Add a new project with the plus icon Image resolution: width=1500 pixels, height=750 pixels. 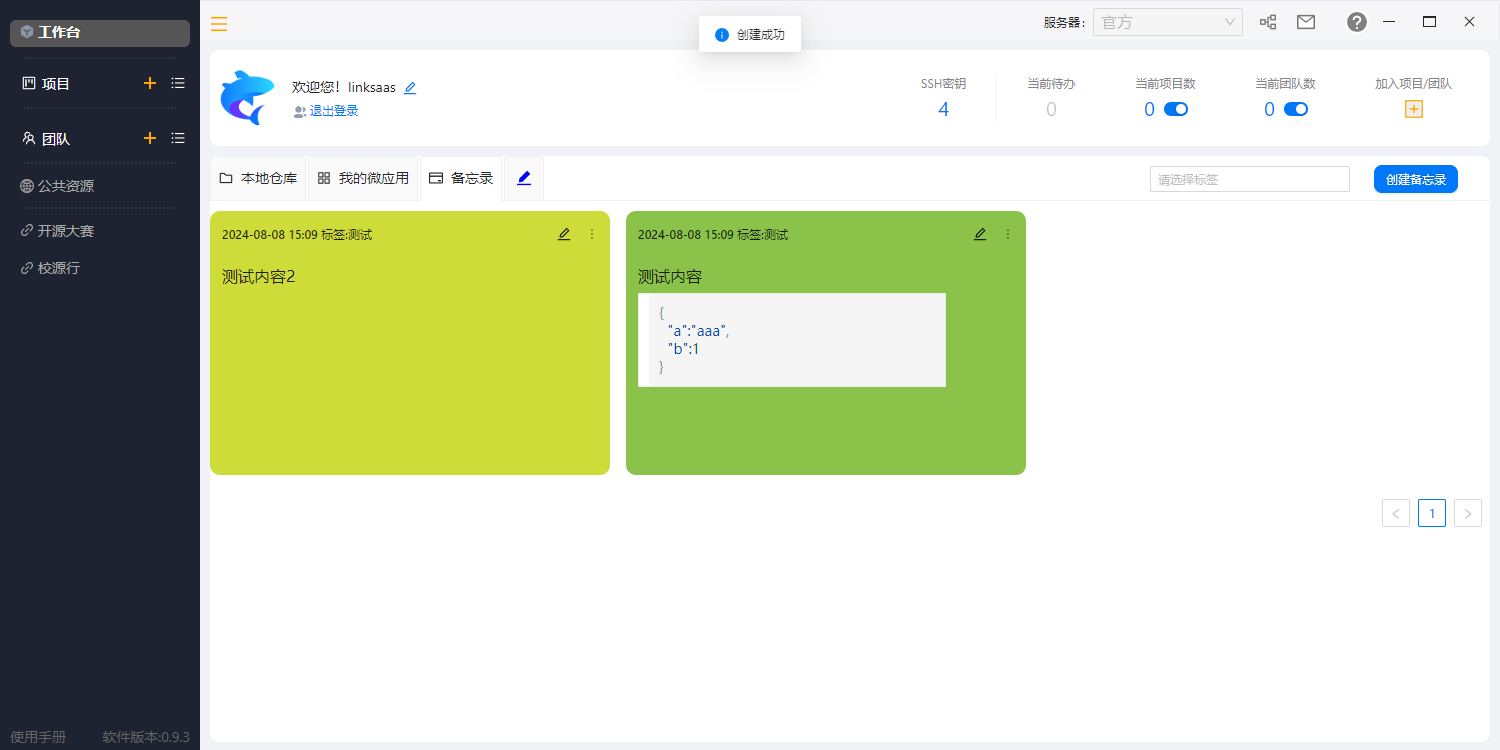[x=150, y=83]
